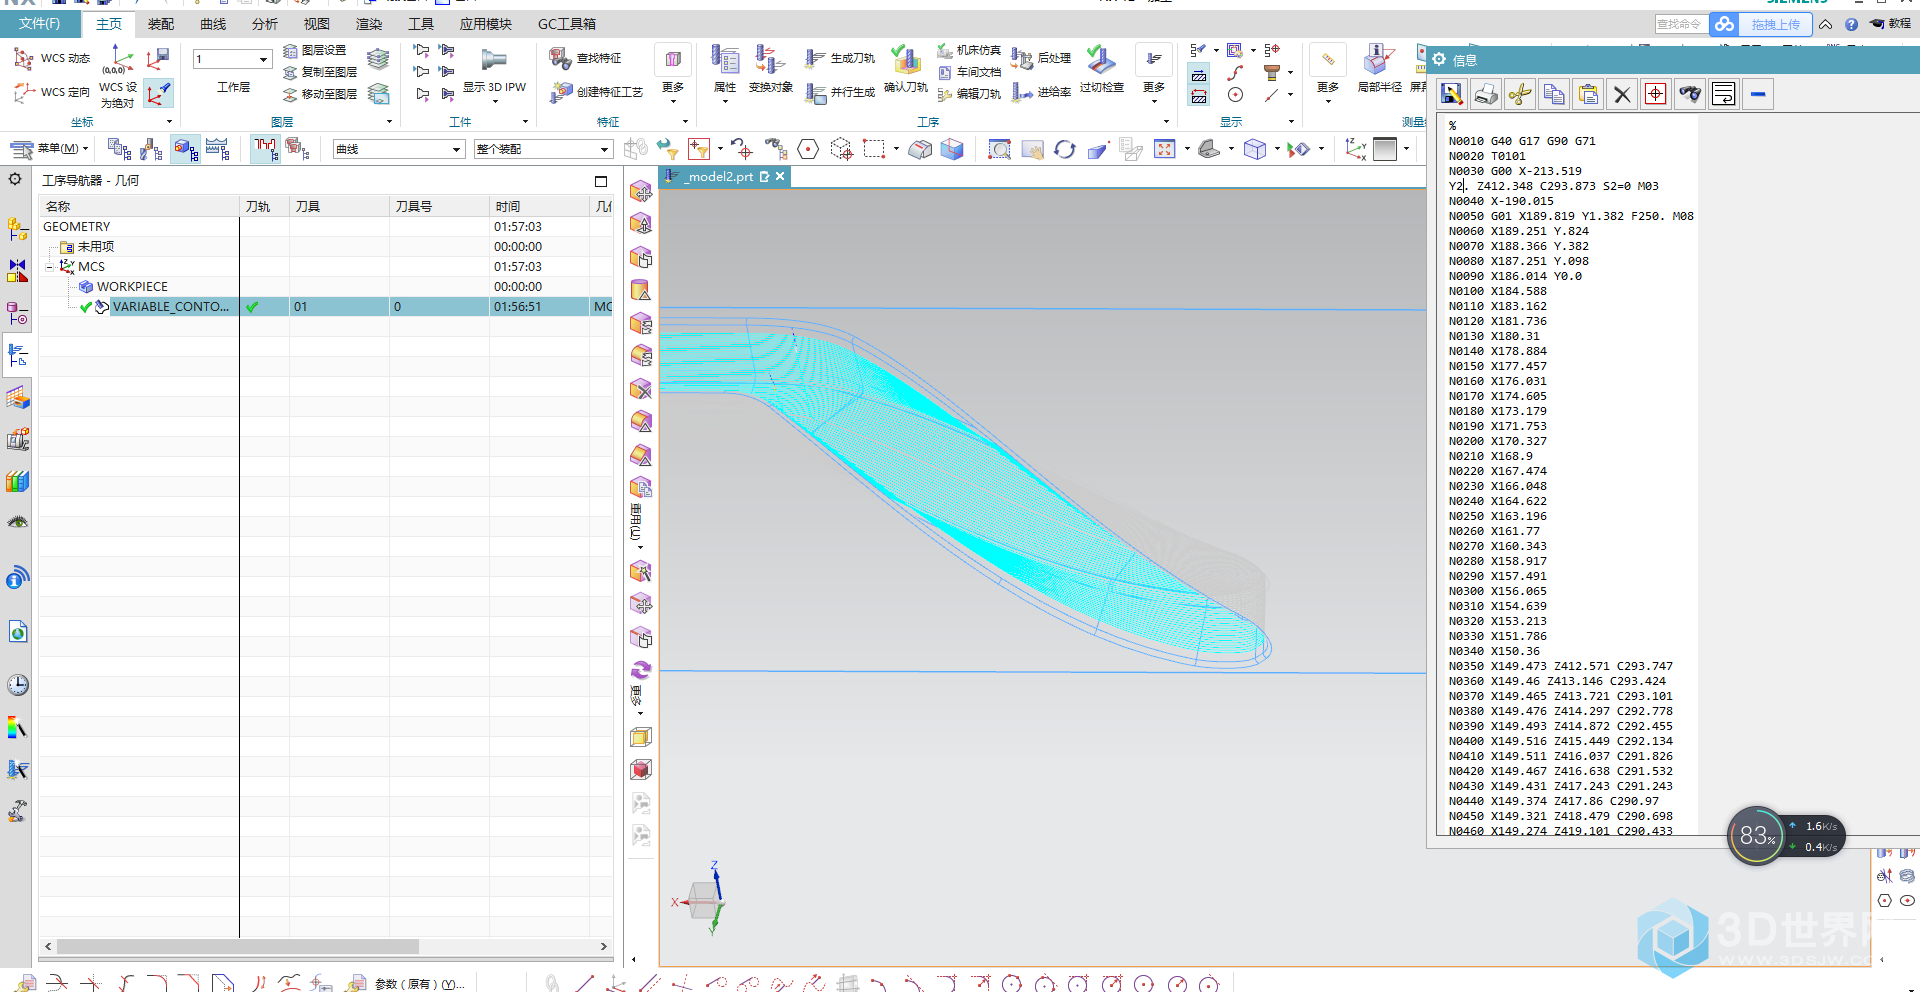Click the 变换对象 transform object icon

click(770, 60)
